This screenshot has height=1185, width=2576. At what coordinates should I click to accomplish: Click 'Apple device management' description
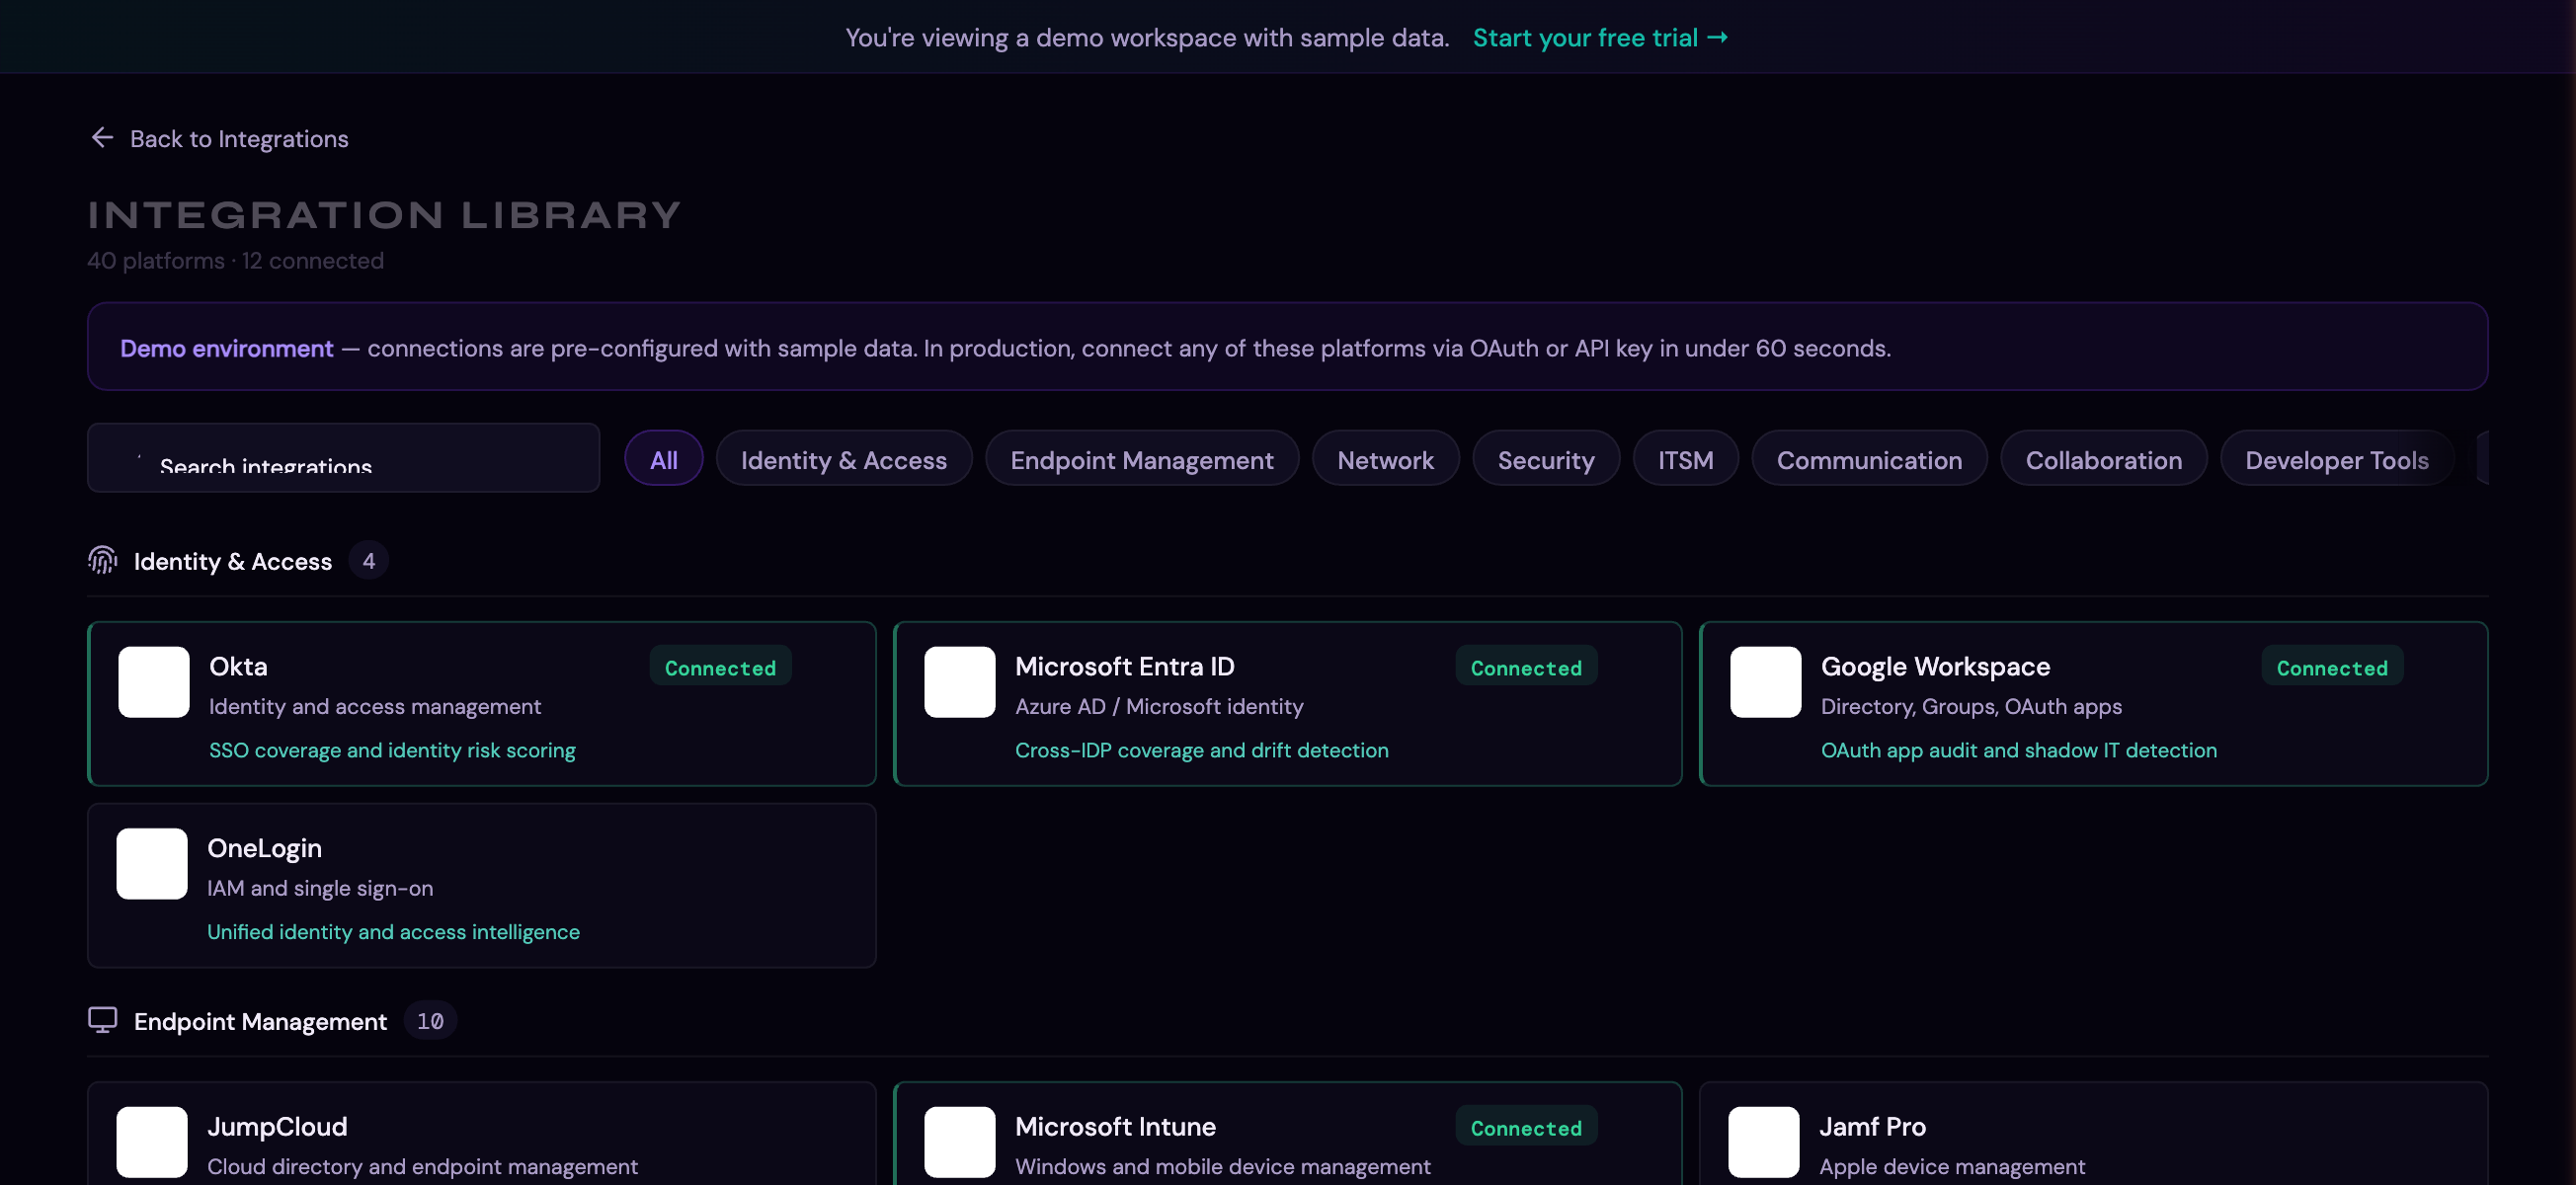click(x=1951, y=1166)
